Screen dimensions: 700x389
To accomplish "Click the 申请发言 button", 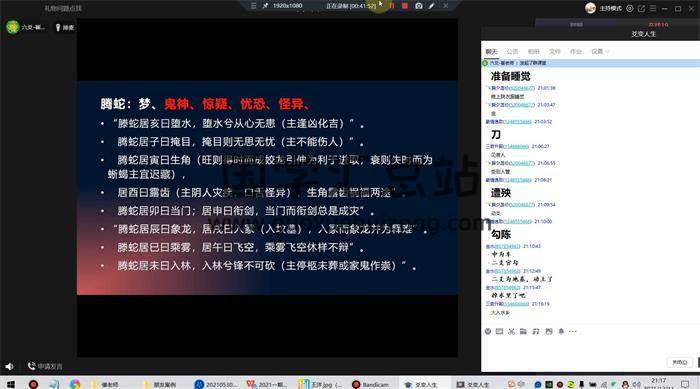I will point(45,366).
